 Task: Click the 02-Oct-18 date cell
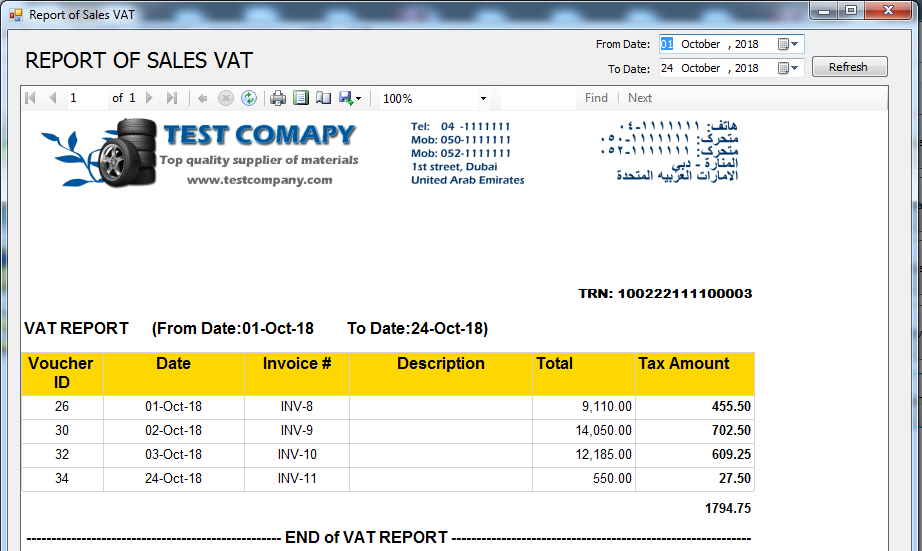173,430
